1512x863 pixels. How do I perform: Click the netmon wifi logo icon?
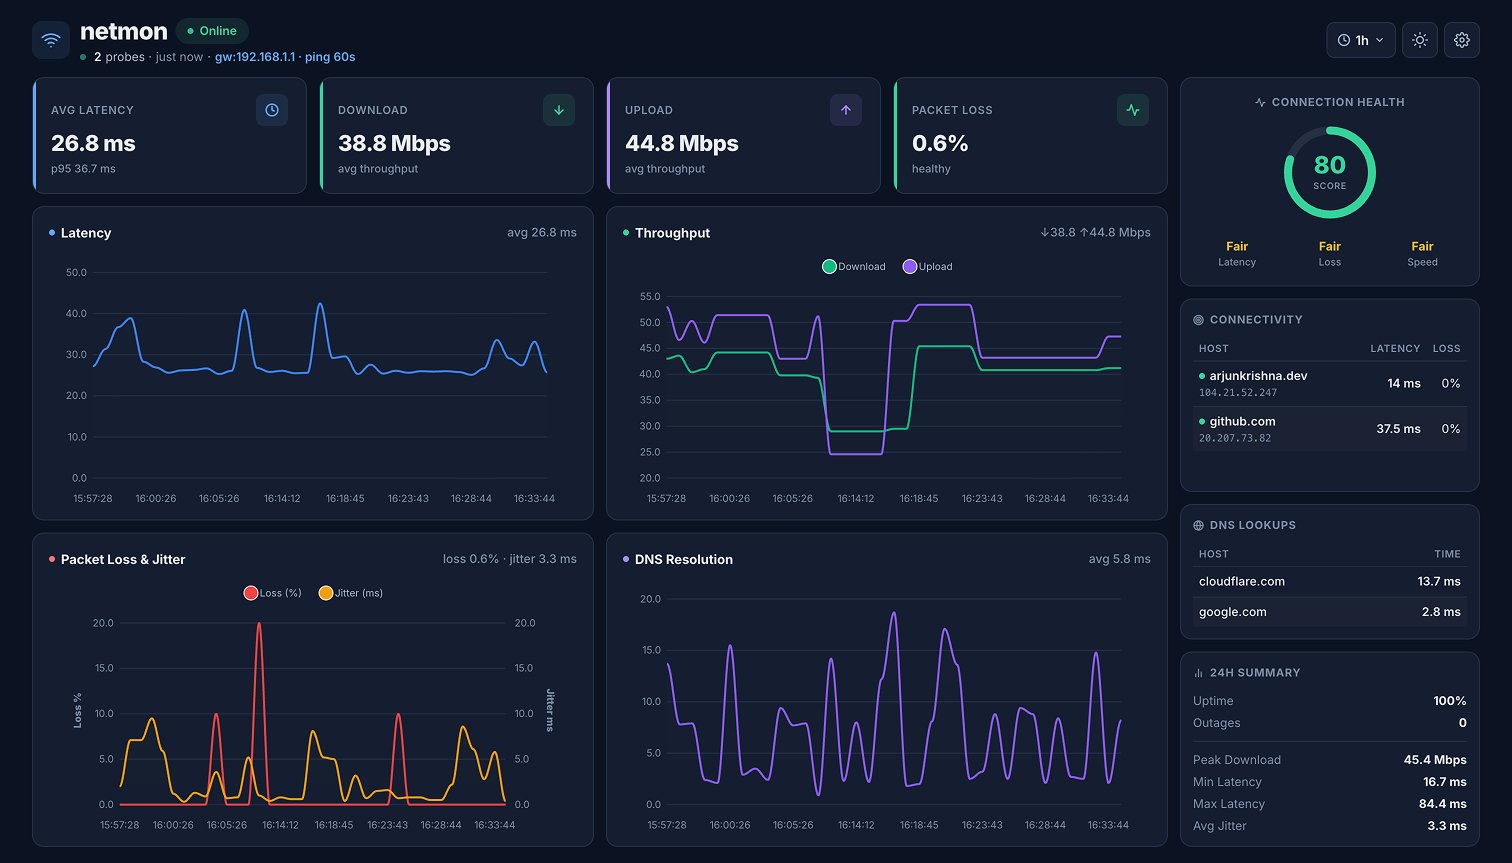click(x=51, y=40)
